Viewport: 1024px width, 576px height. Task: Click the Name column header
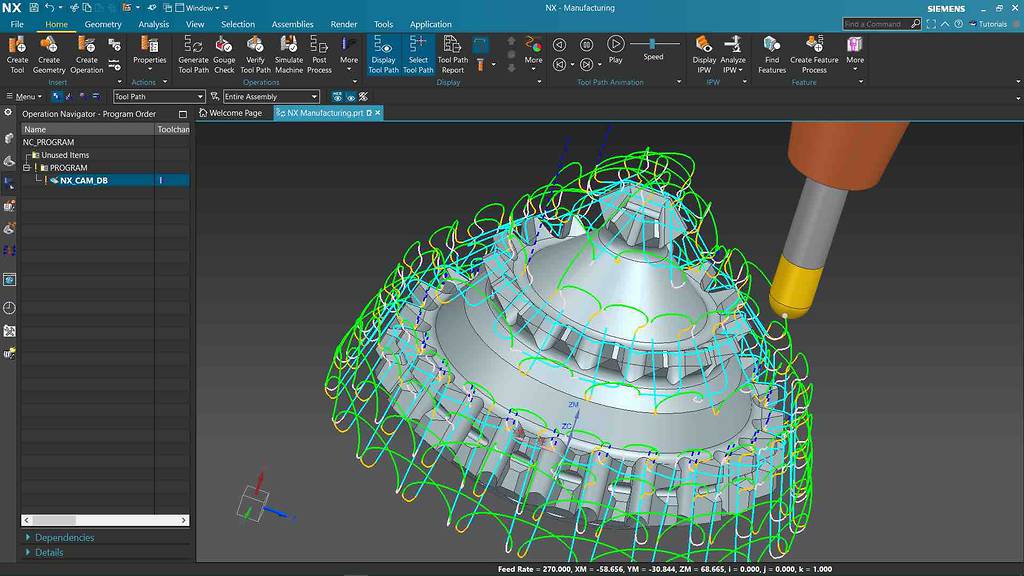click(x=88, y=129)
